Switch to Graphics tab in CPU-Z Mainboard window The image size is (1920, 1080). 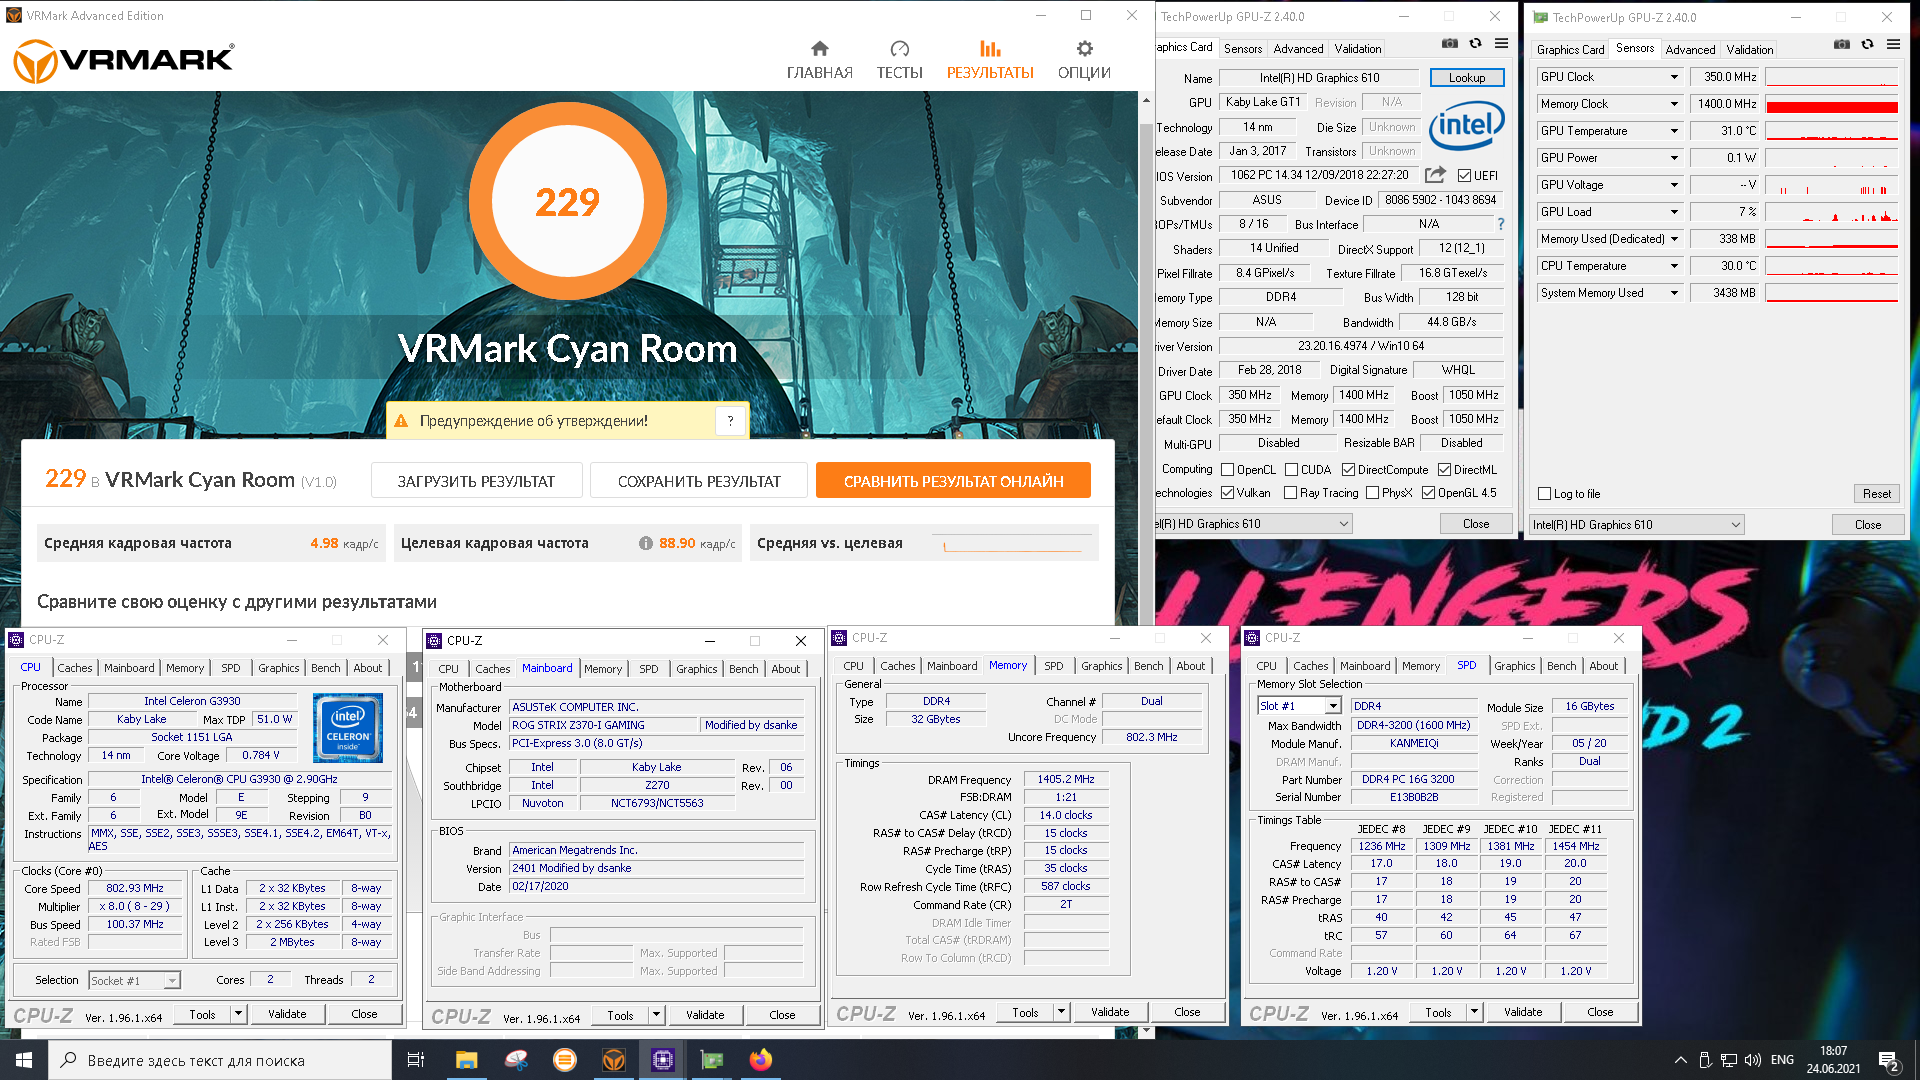click(x=696, y=669)
